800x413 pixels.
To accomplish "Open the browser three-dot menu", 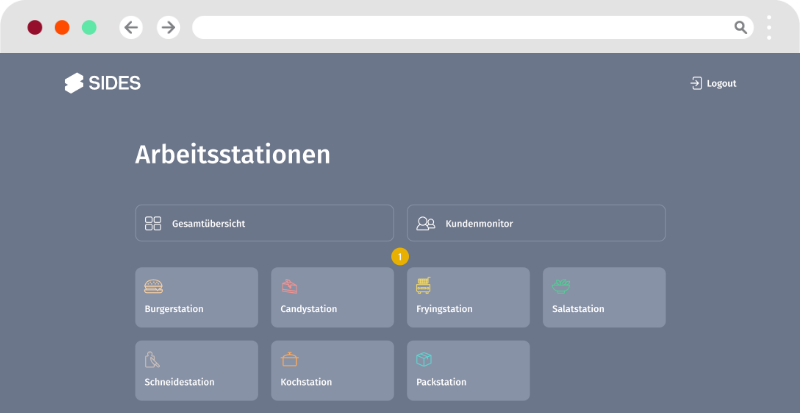I will (769, 28).
